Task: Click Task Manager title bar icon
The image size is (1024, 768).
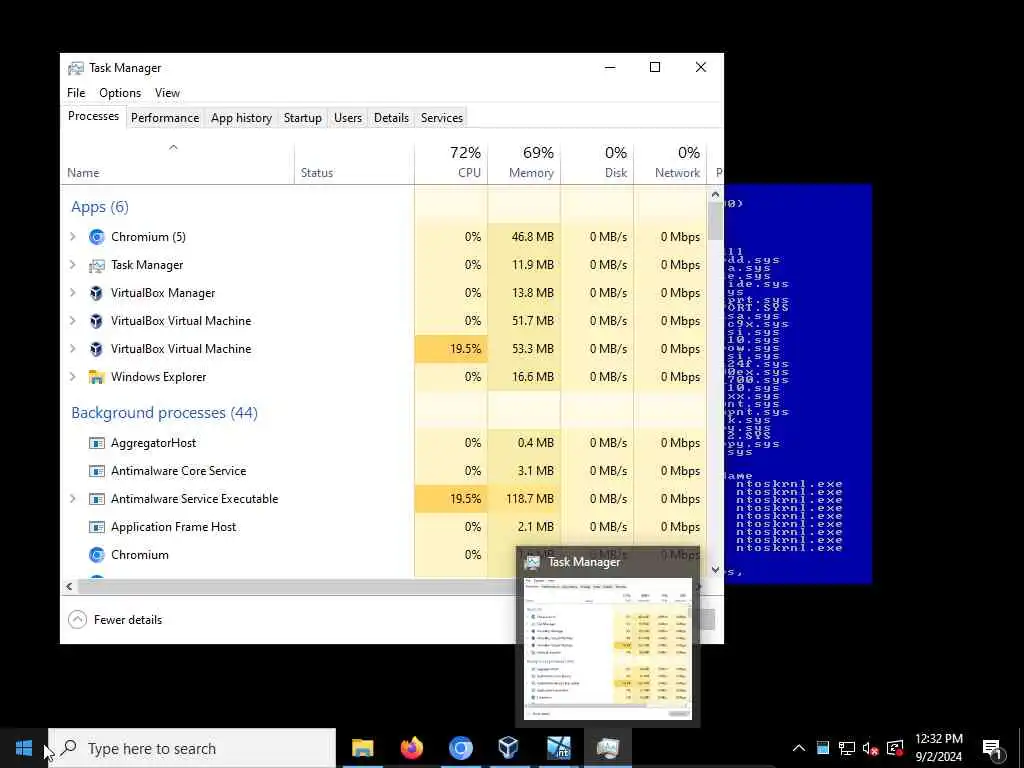Action: pyautogui.click(x=76, y=68)
